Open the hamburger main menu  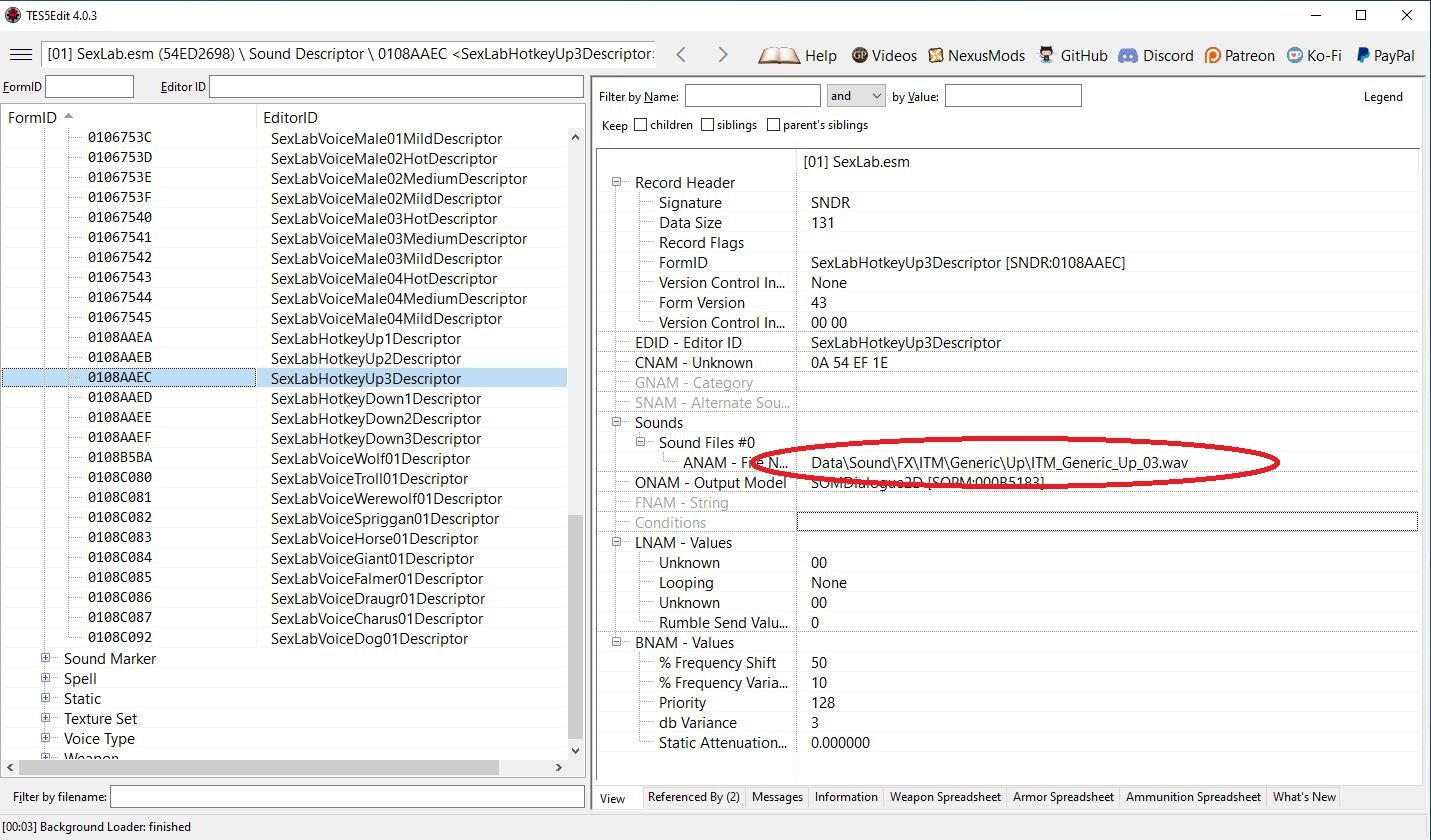click(20, 54)
